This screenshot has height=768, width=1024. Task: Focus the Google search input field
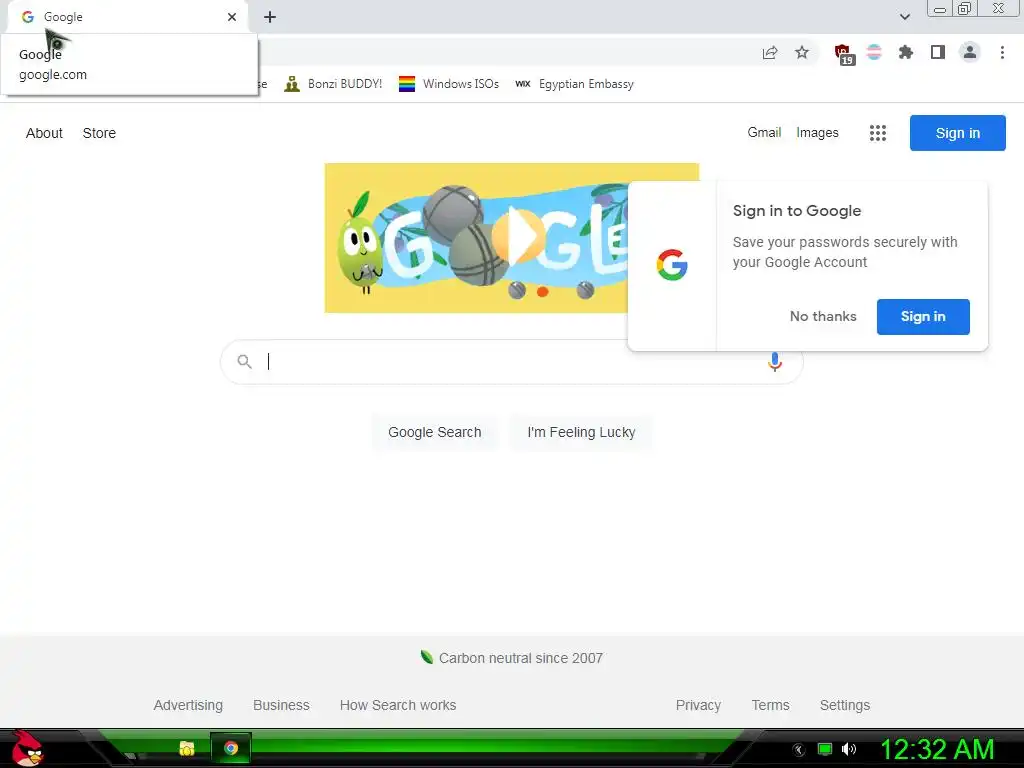[x=511, y=362]
